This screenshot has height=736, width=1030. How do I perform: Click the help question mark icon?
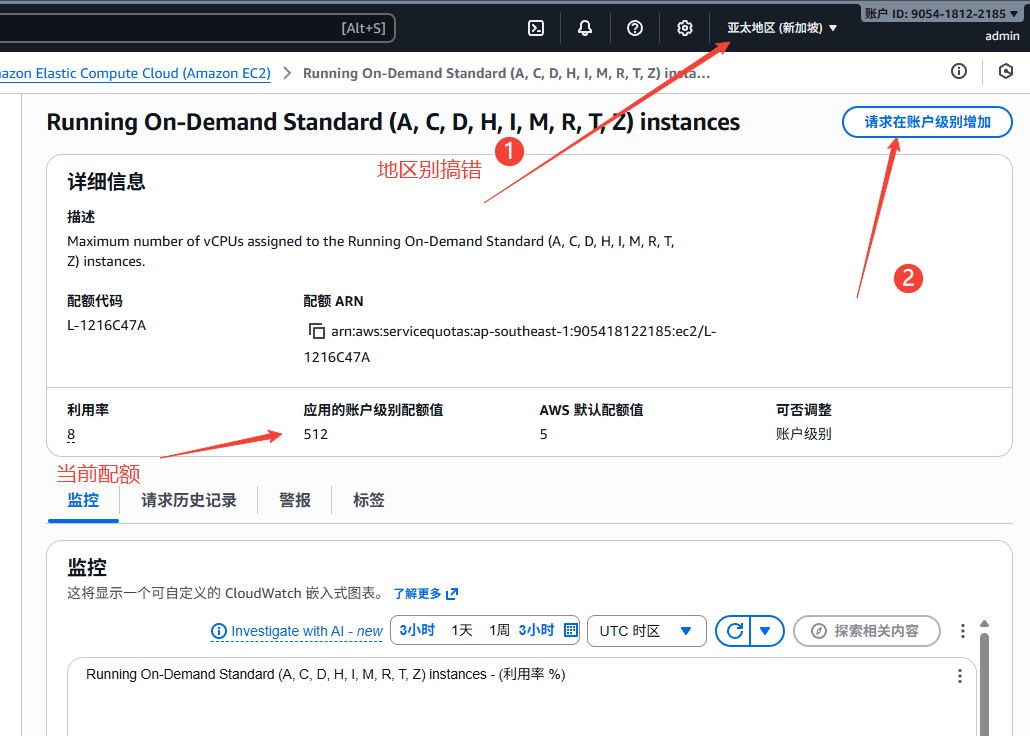635,28
